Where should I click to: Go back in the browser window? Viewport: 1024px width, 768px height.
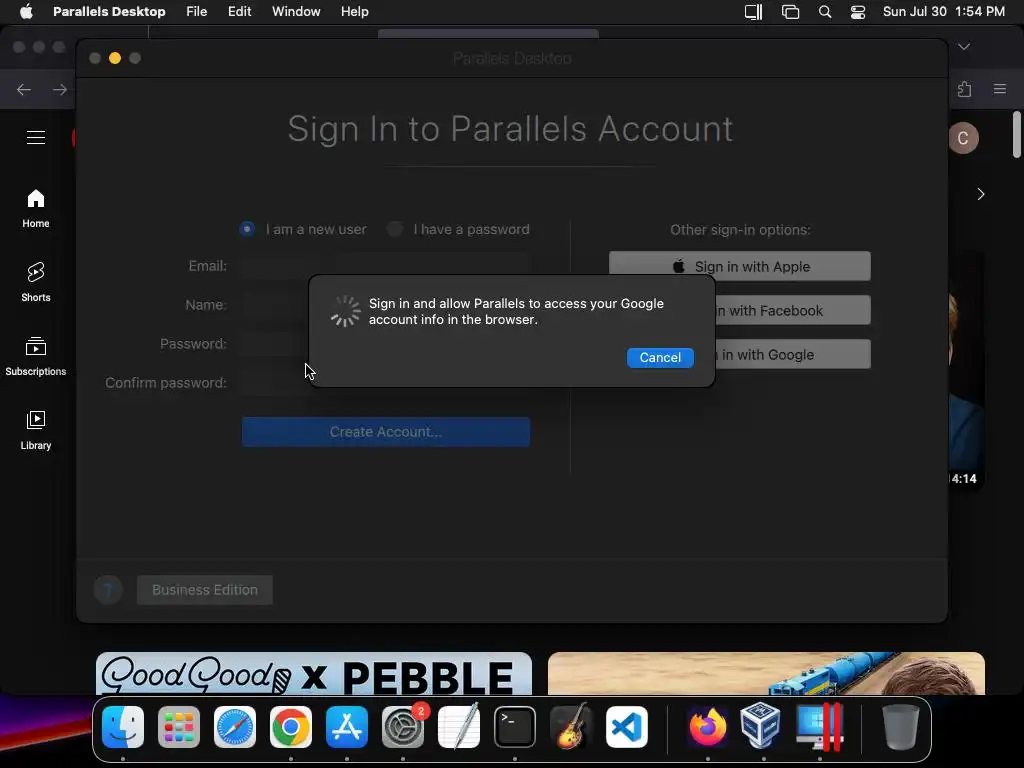click(24, 89)
